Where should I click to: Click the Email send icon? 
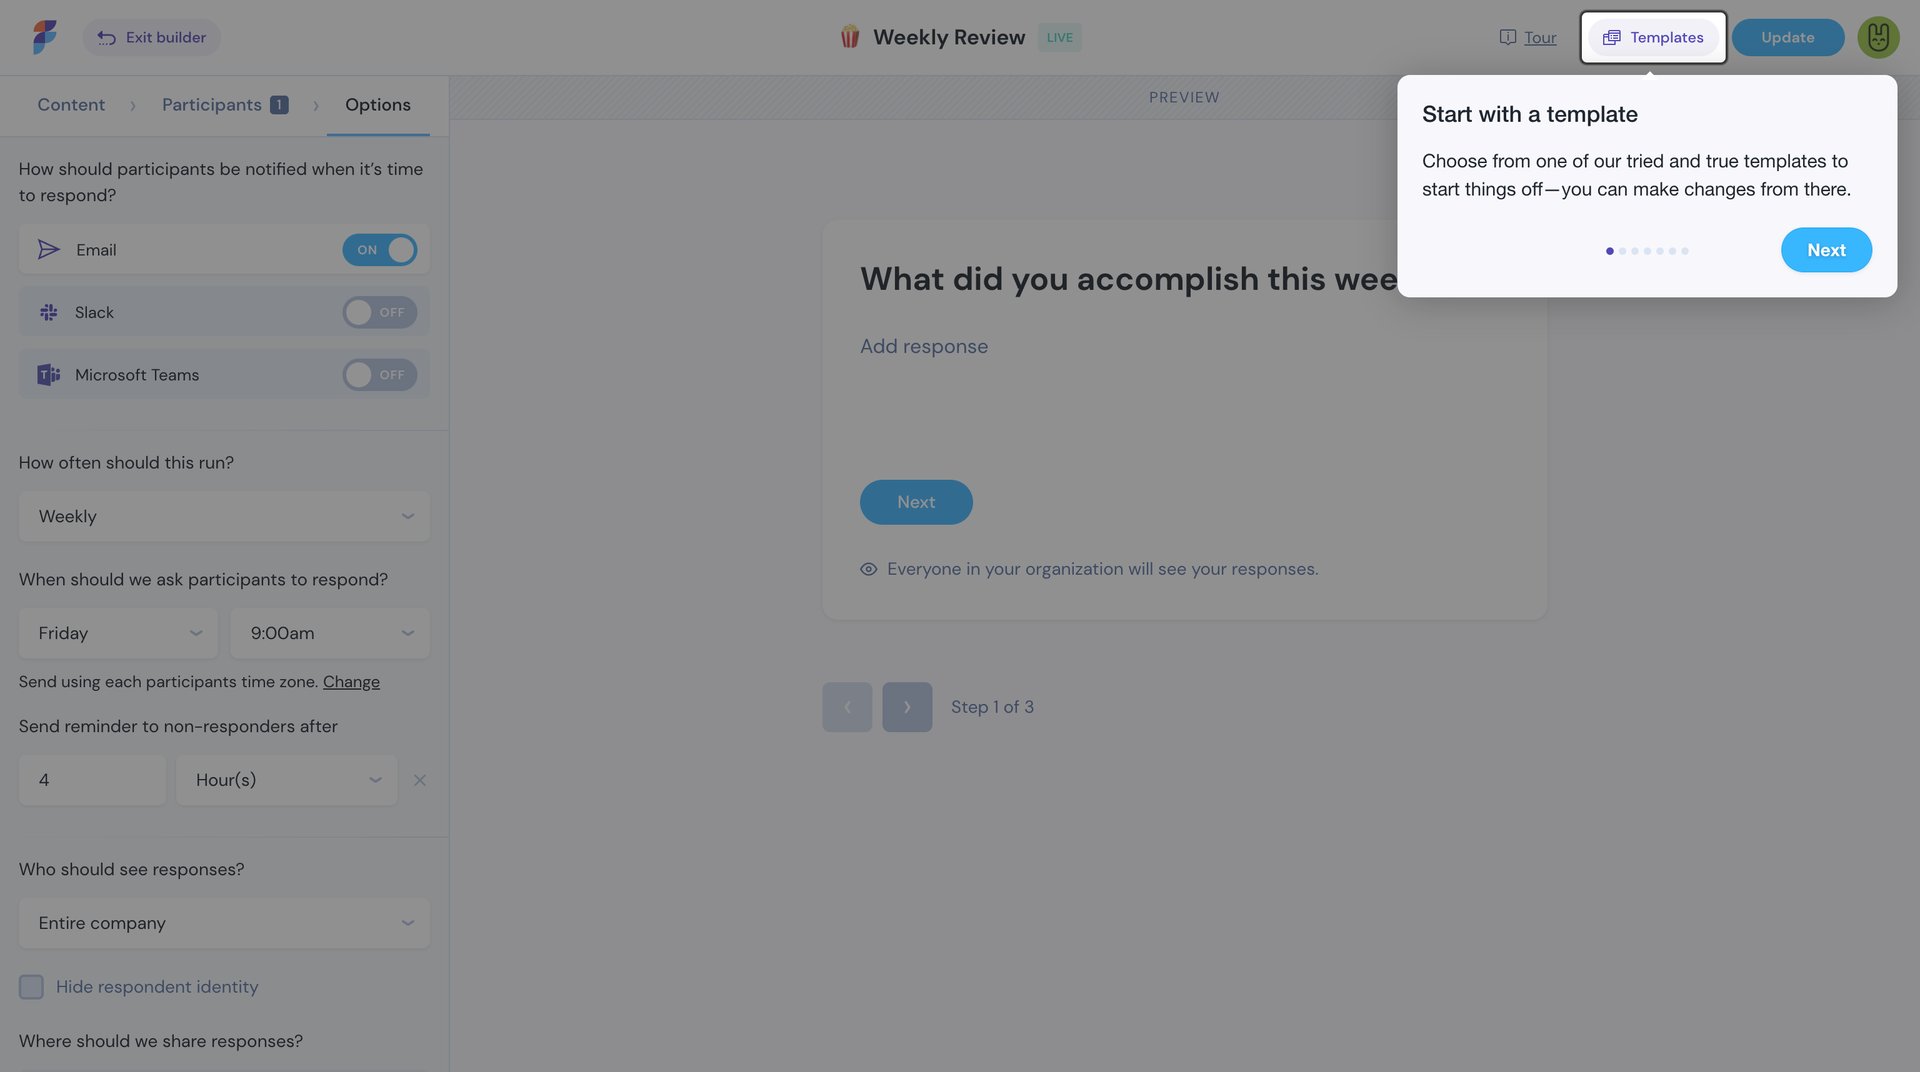[48, 249]
